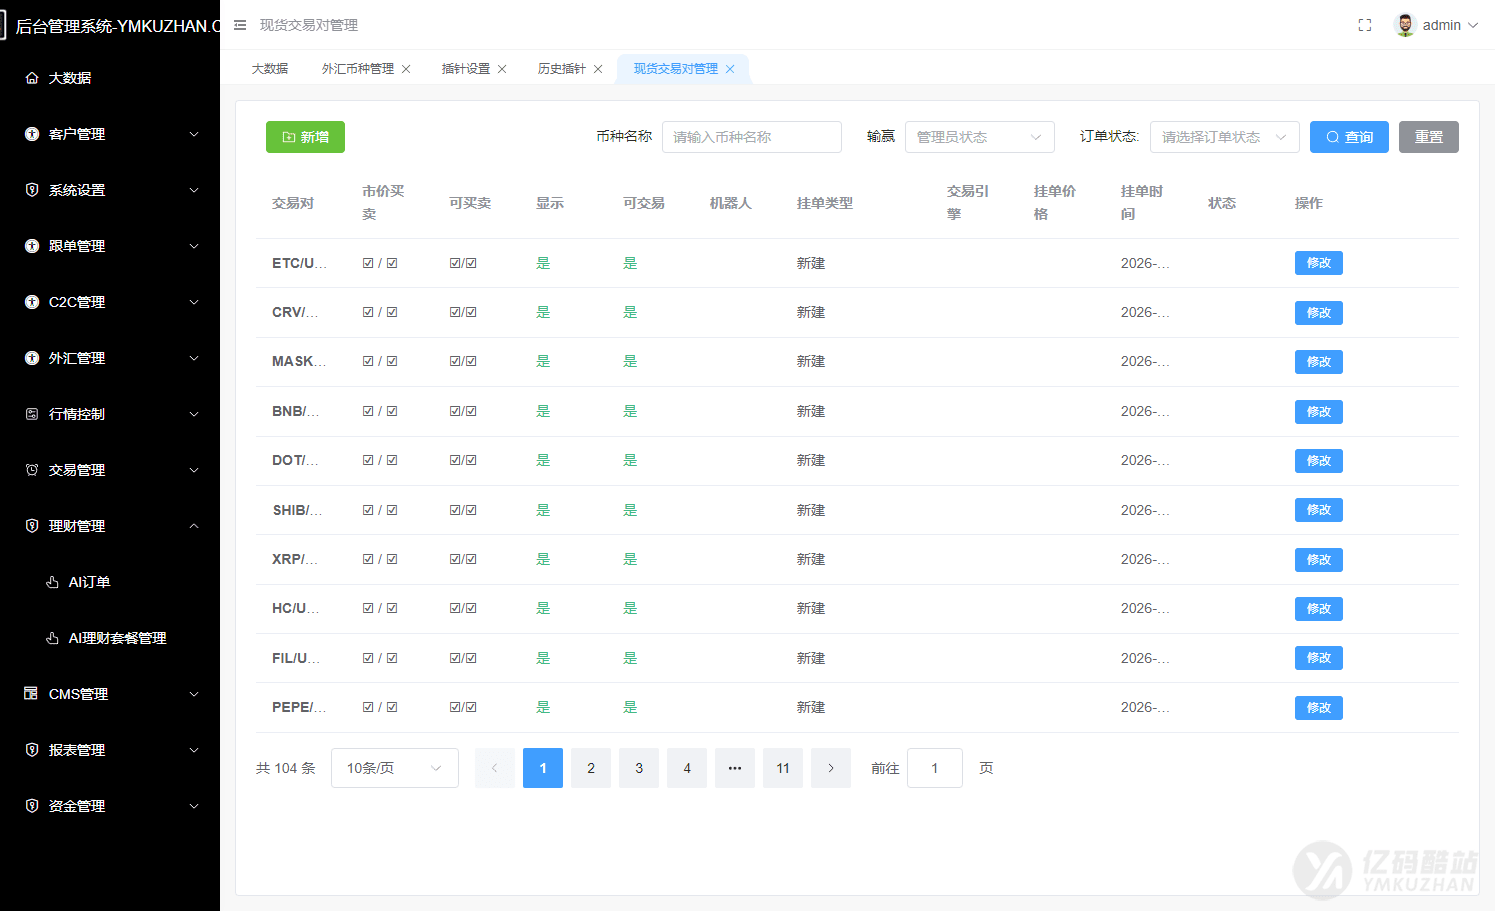Go to the next page arrow
Screen dimensions: 1495x911
(x=831, y=768)
